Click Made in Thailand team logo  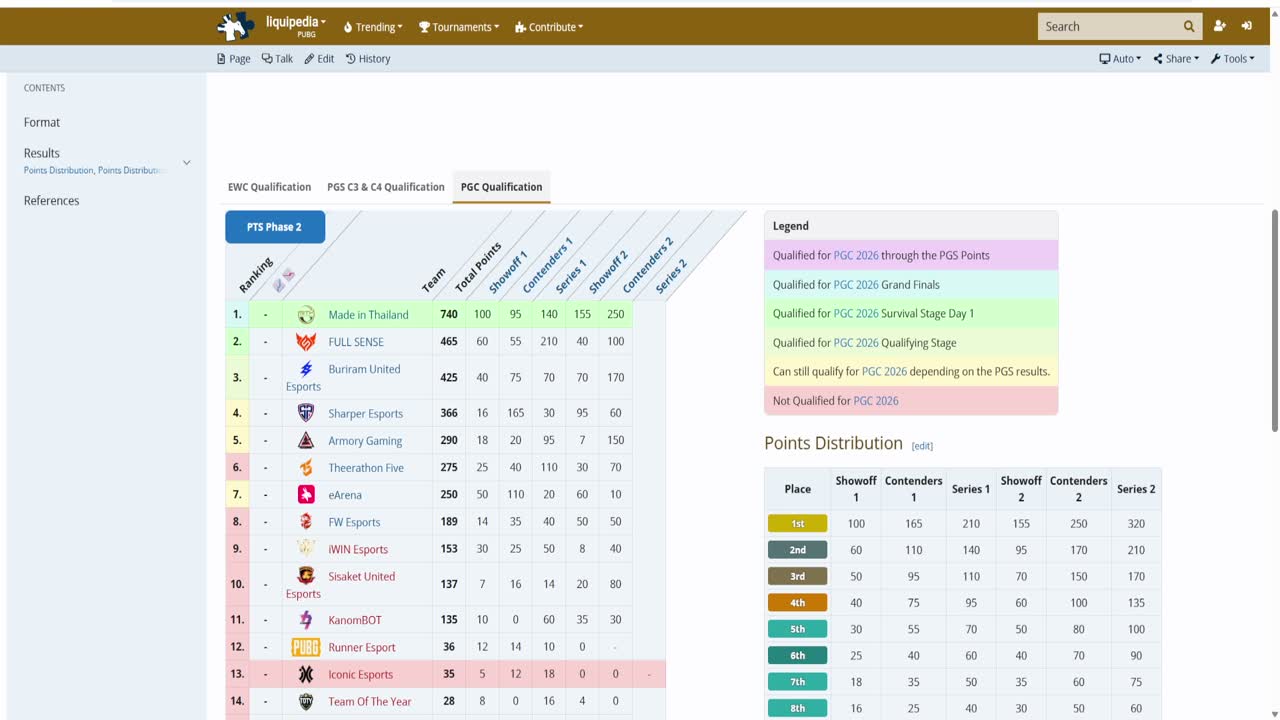[x=306, y=314]
